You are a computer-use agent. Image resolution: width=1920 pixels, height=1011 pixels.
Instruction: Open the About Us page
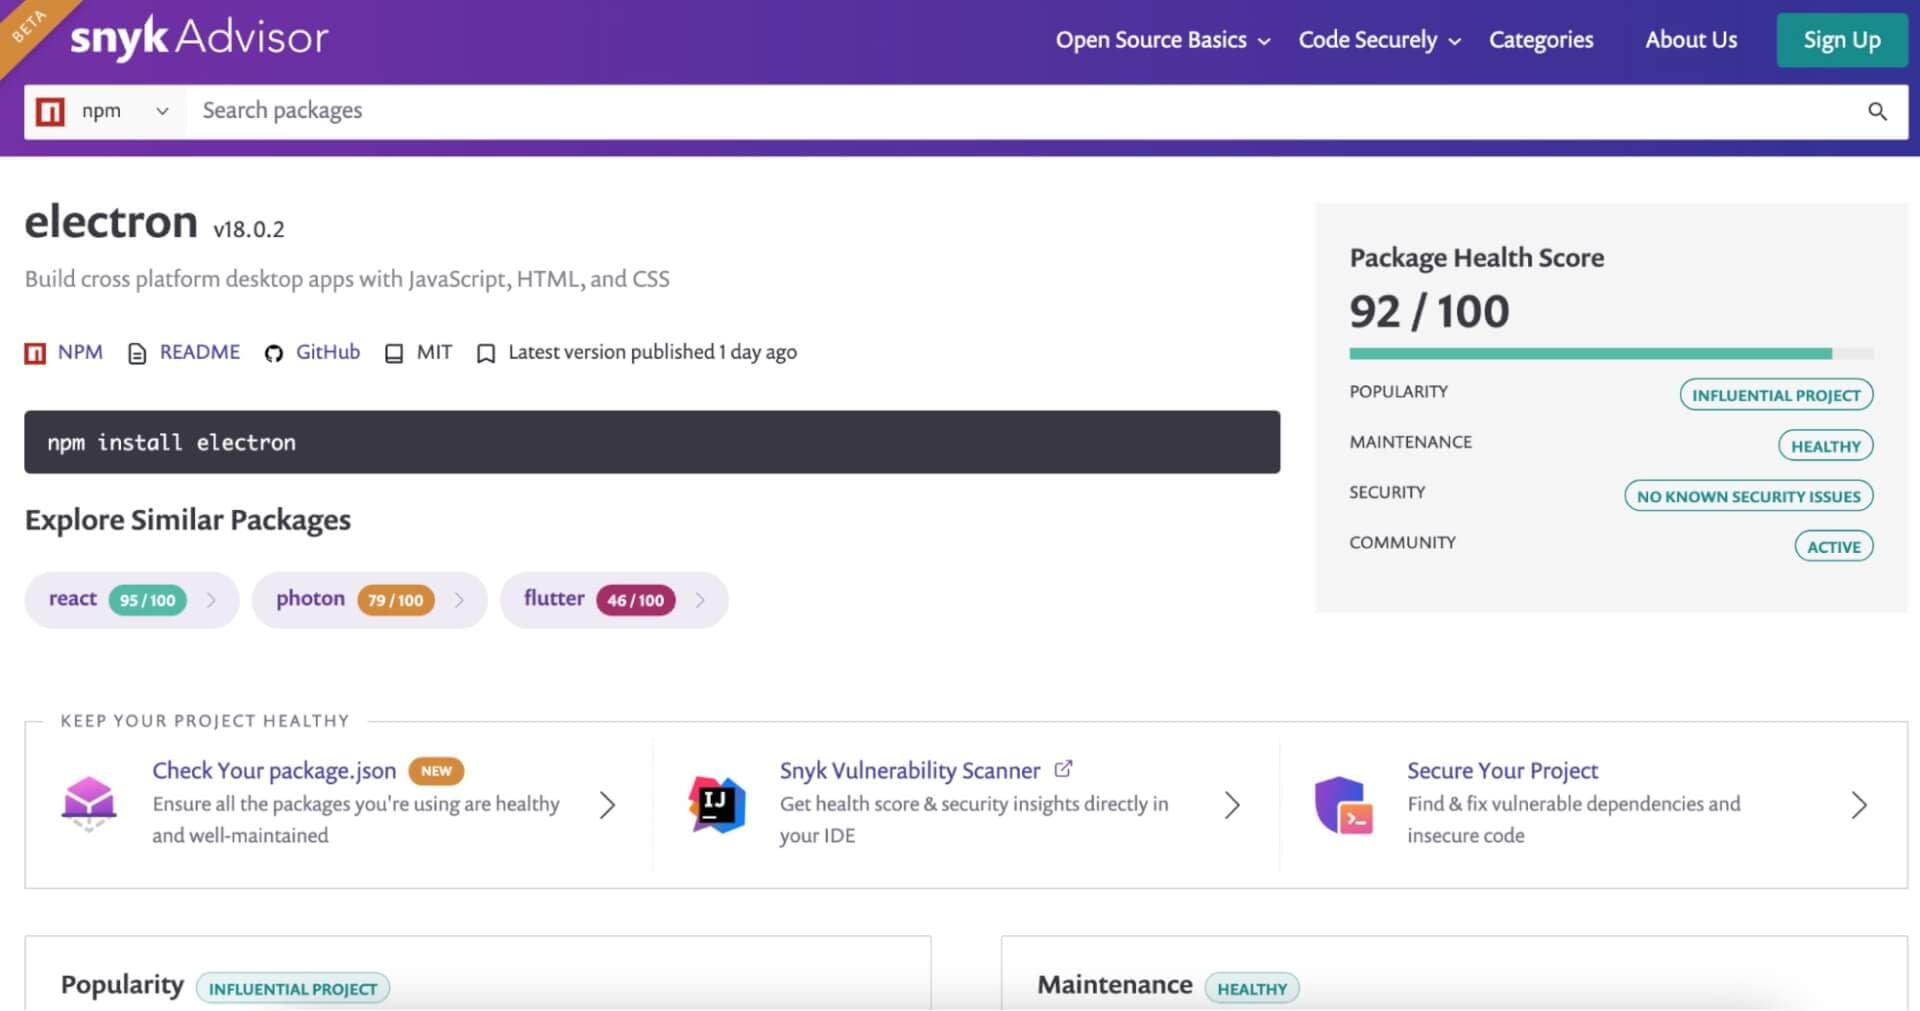tap(1691, 40)
